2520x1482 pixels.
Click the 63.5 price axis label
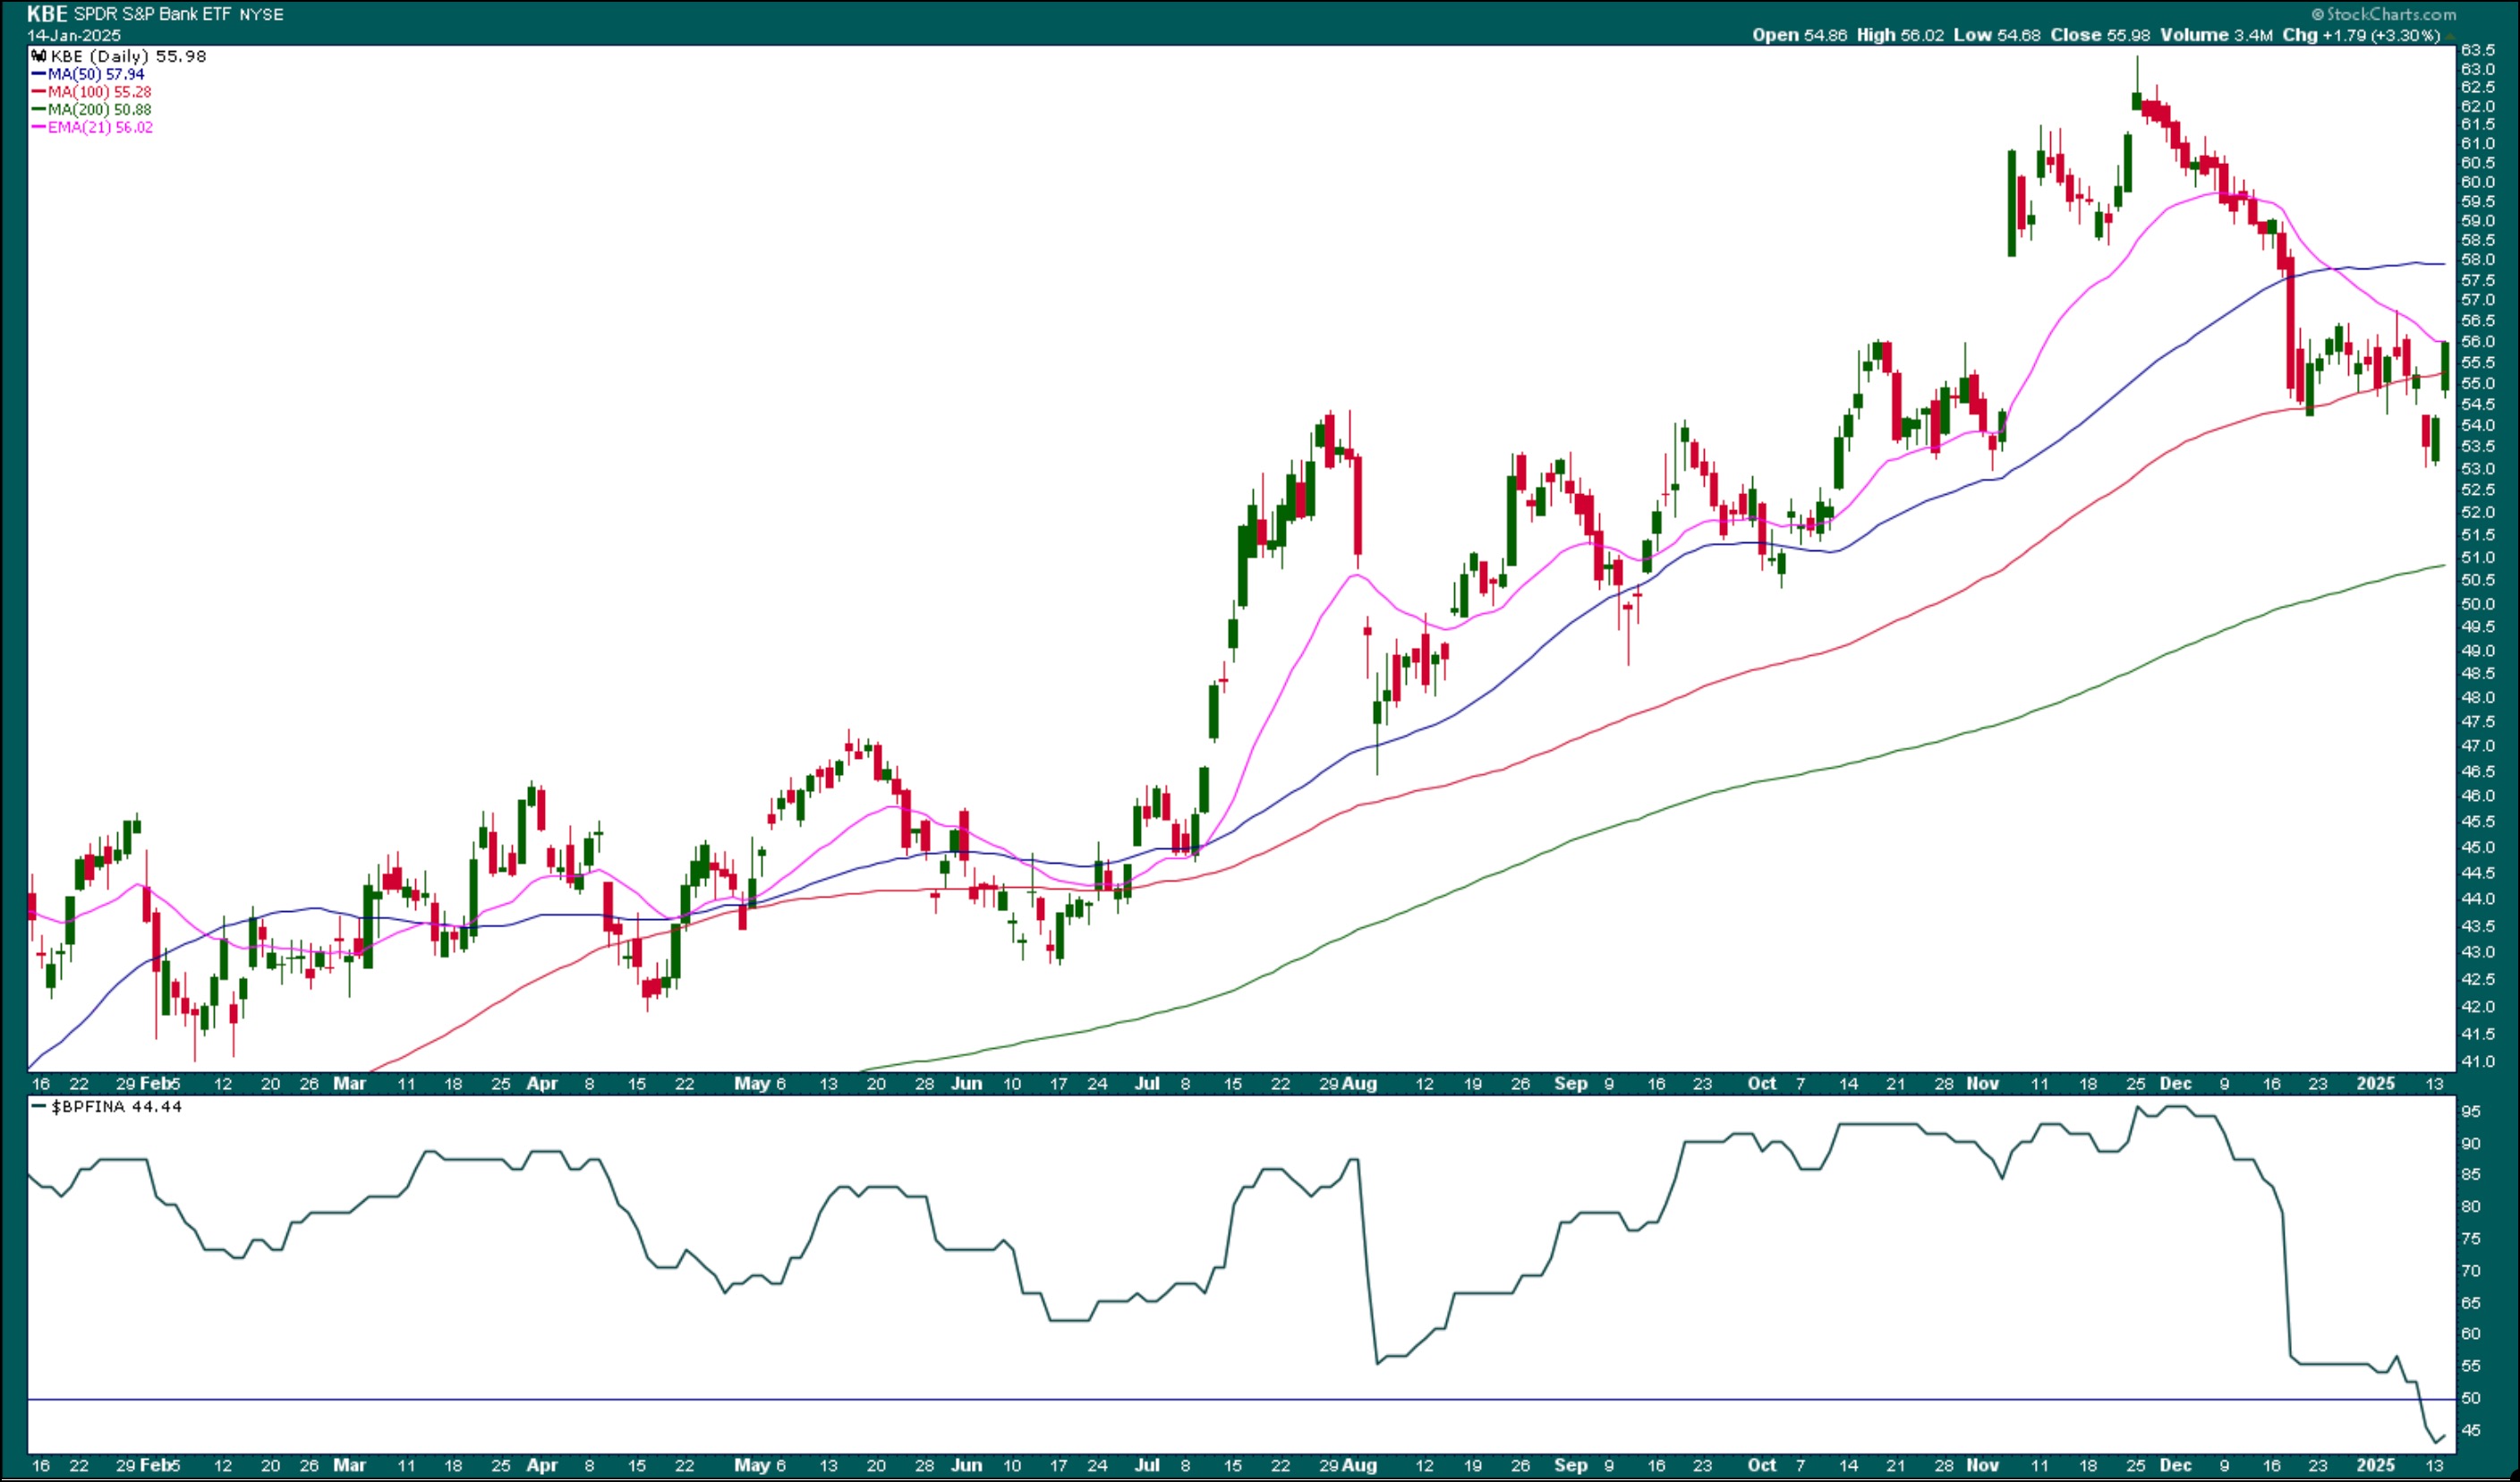tap(2477, 50)
